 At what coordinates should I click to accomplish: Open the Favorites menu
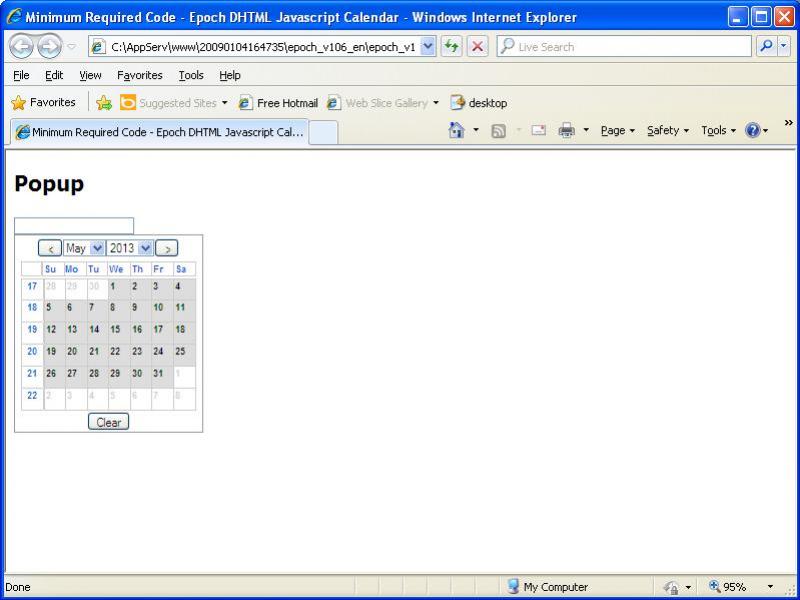click(140, 76)
